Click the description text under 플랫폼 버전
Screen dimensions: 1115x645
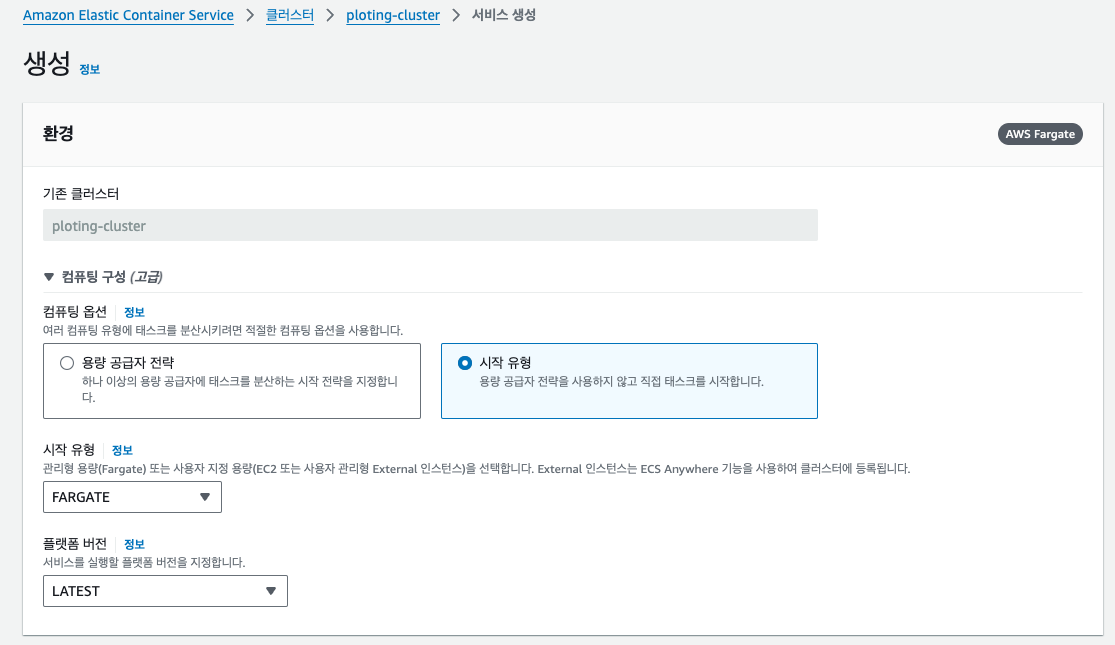144,562
